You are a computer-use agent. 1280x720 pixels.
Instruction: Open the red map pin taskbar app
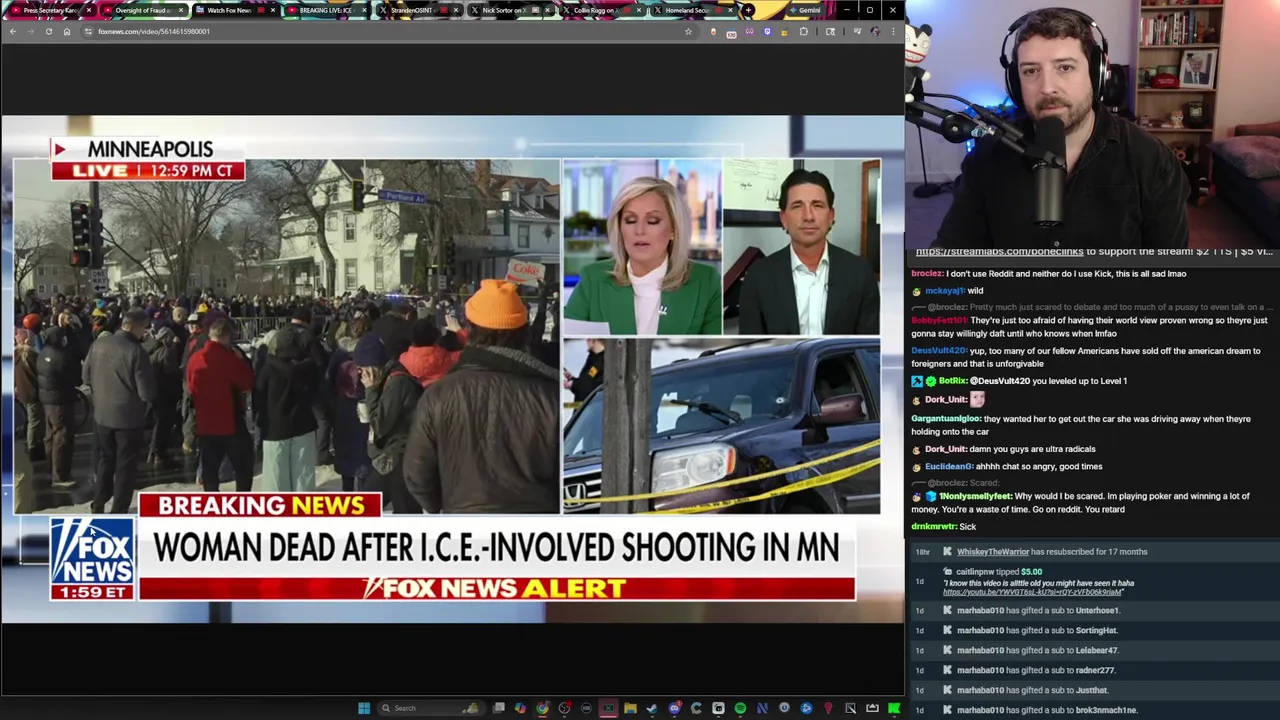[828, 708]
